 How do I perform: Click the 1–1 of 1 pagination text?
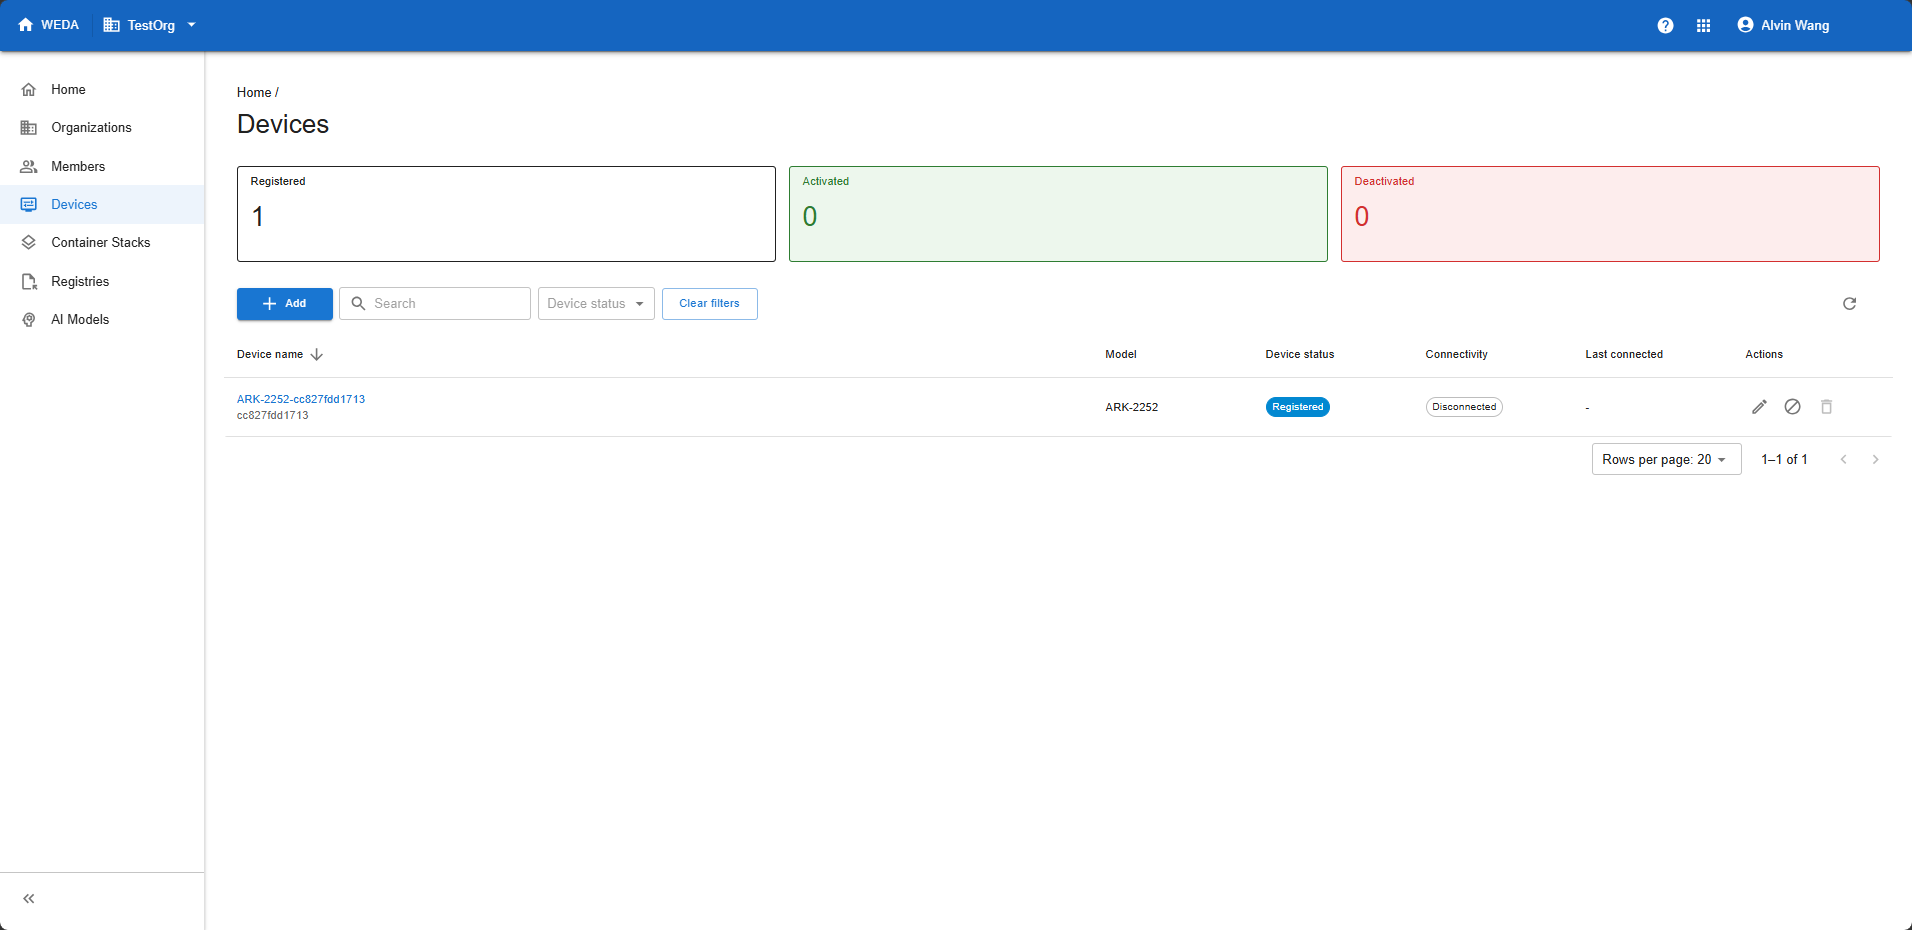pyautogui.click(x=1785, y=460)
